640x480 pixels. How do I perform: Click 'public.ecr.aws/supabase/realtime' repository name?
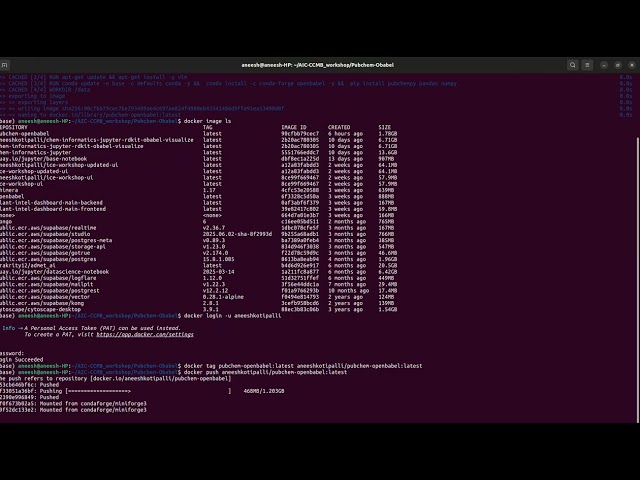coord(48,228)
